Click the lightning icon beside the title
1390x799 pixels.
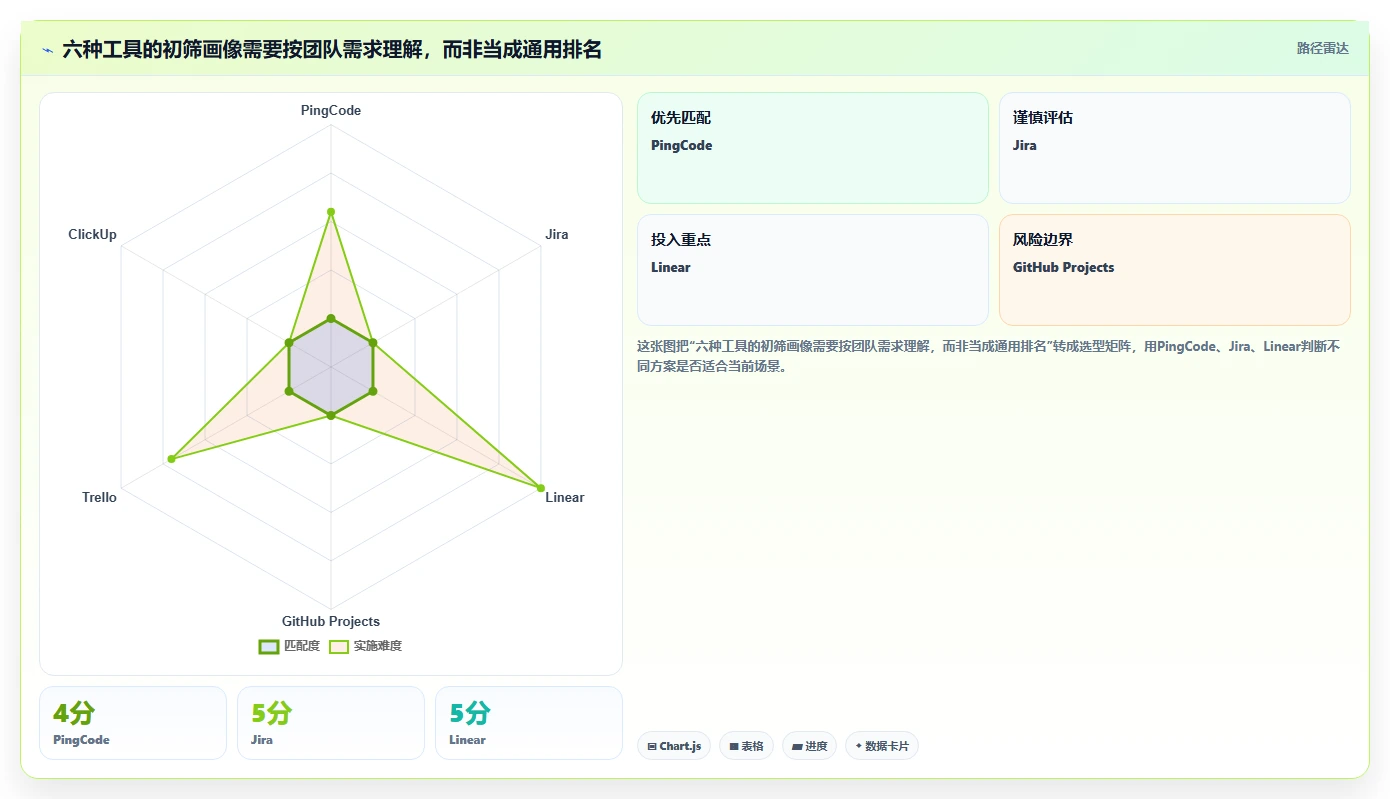point(48,49)
